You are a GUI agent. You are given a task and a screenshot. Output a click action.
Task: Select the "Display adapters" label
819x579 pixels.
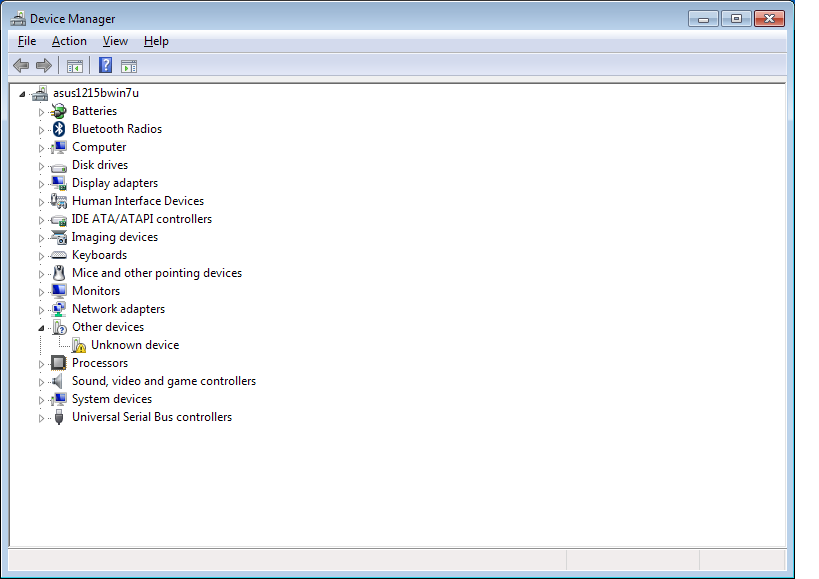(x=115, y=183)
